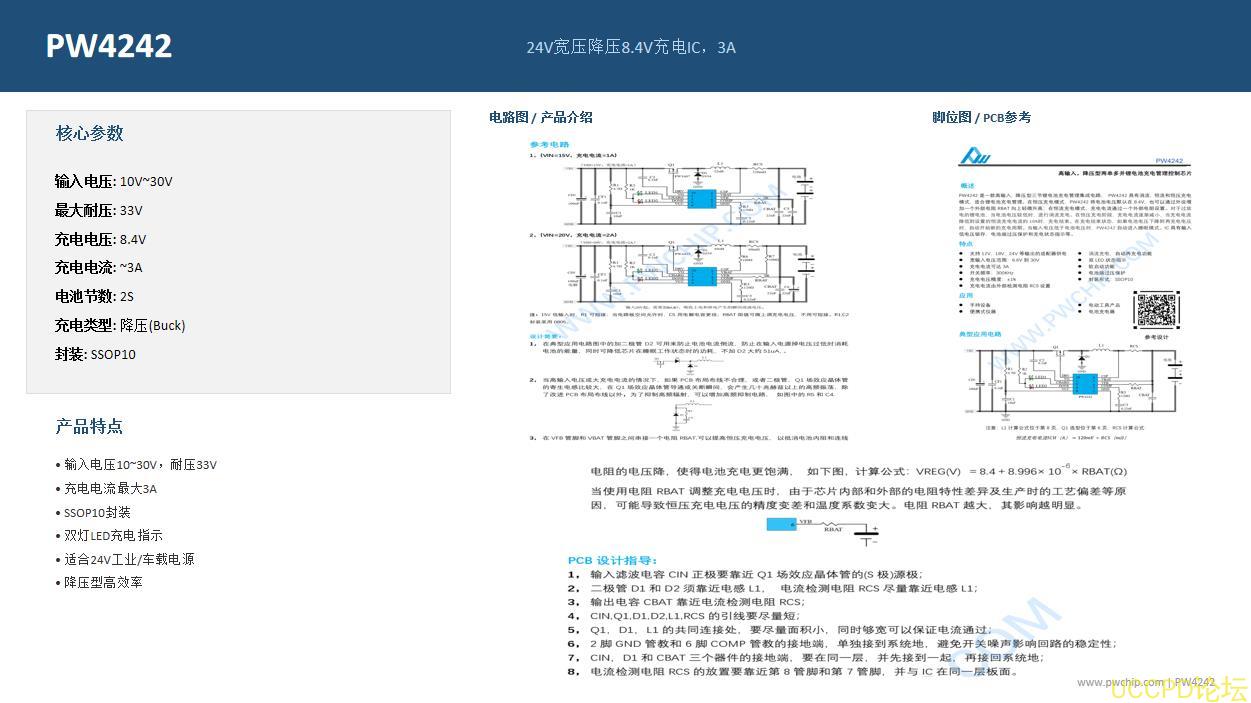
Task: Select the 充电电流: ~3A parameter row
Action: (x=98, y=267)
